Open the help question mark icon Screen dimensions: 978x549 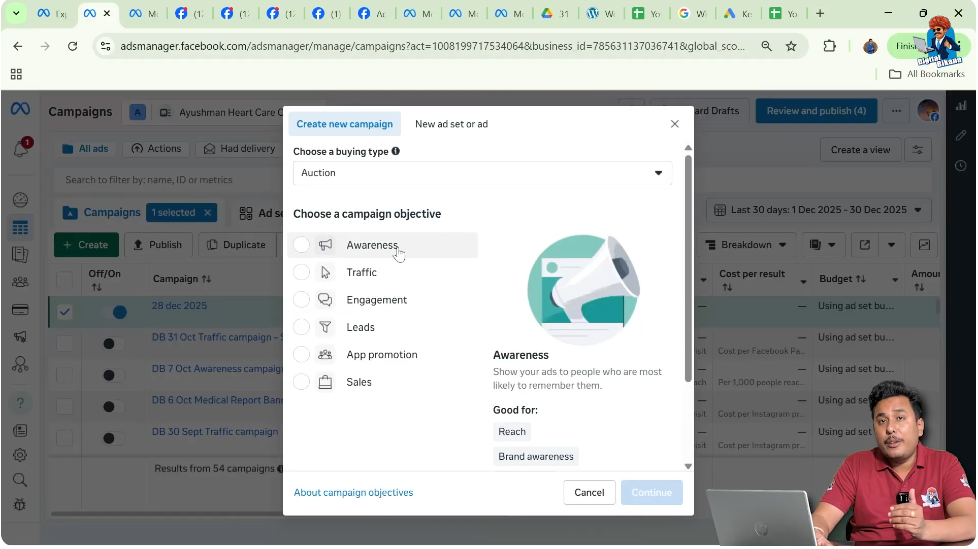tap(20, 403)
